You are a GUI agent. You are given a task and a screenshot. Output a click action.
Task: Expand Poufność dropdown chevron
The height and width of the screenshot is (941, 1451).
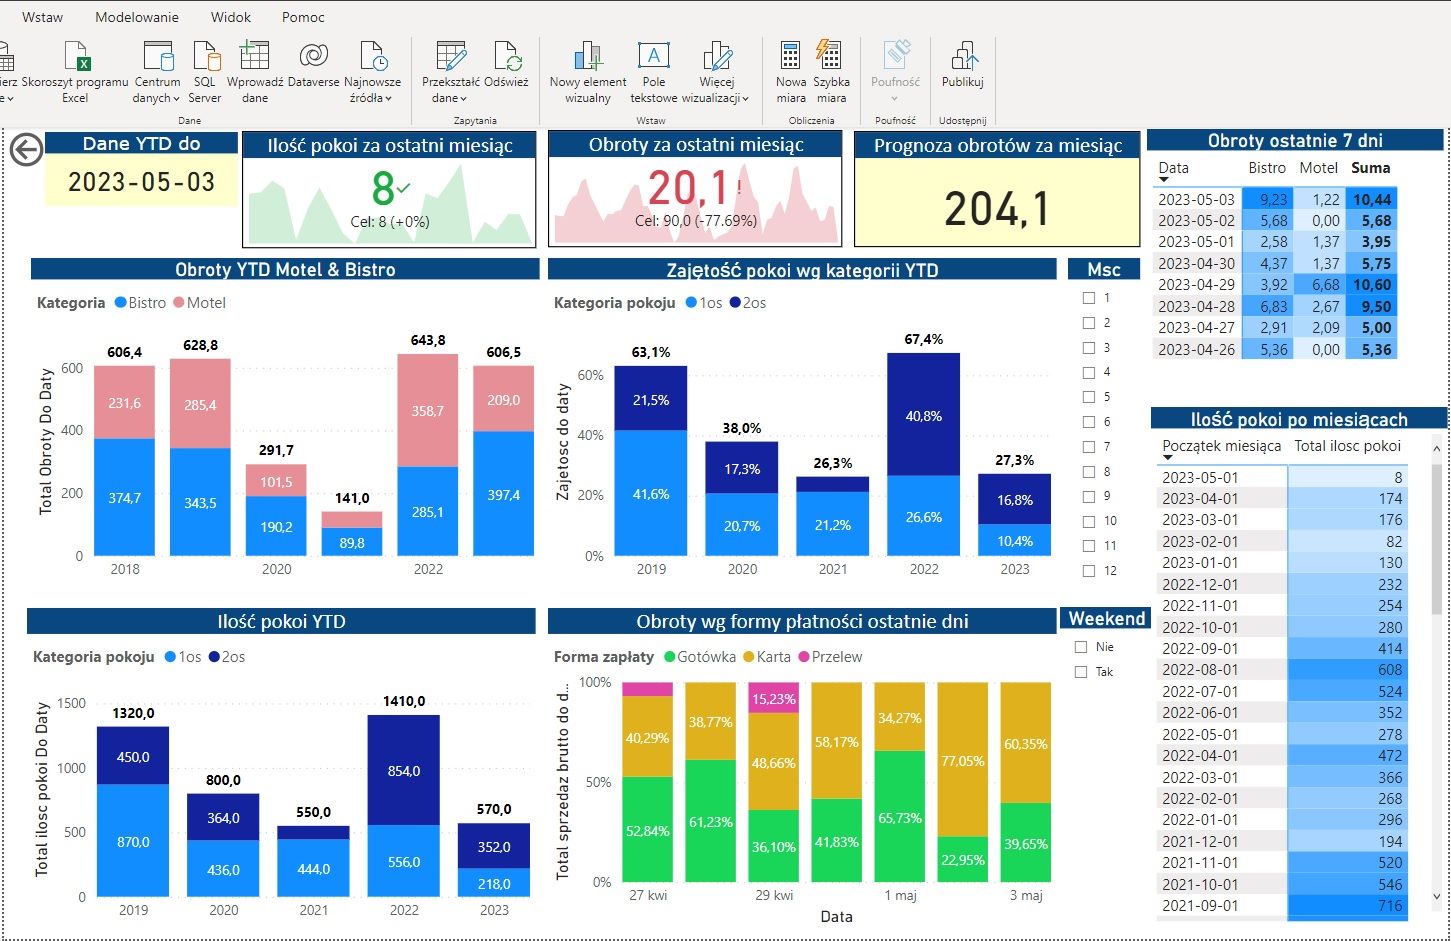(x=895, y=99)
